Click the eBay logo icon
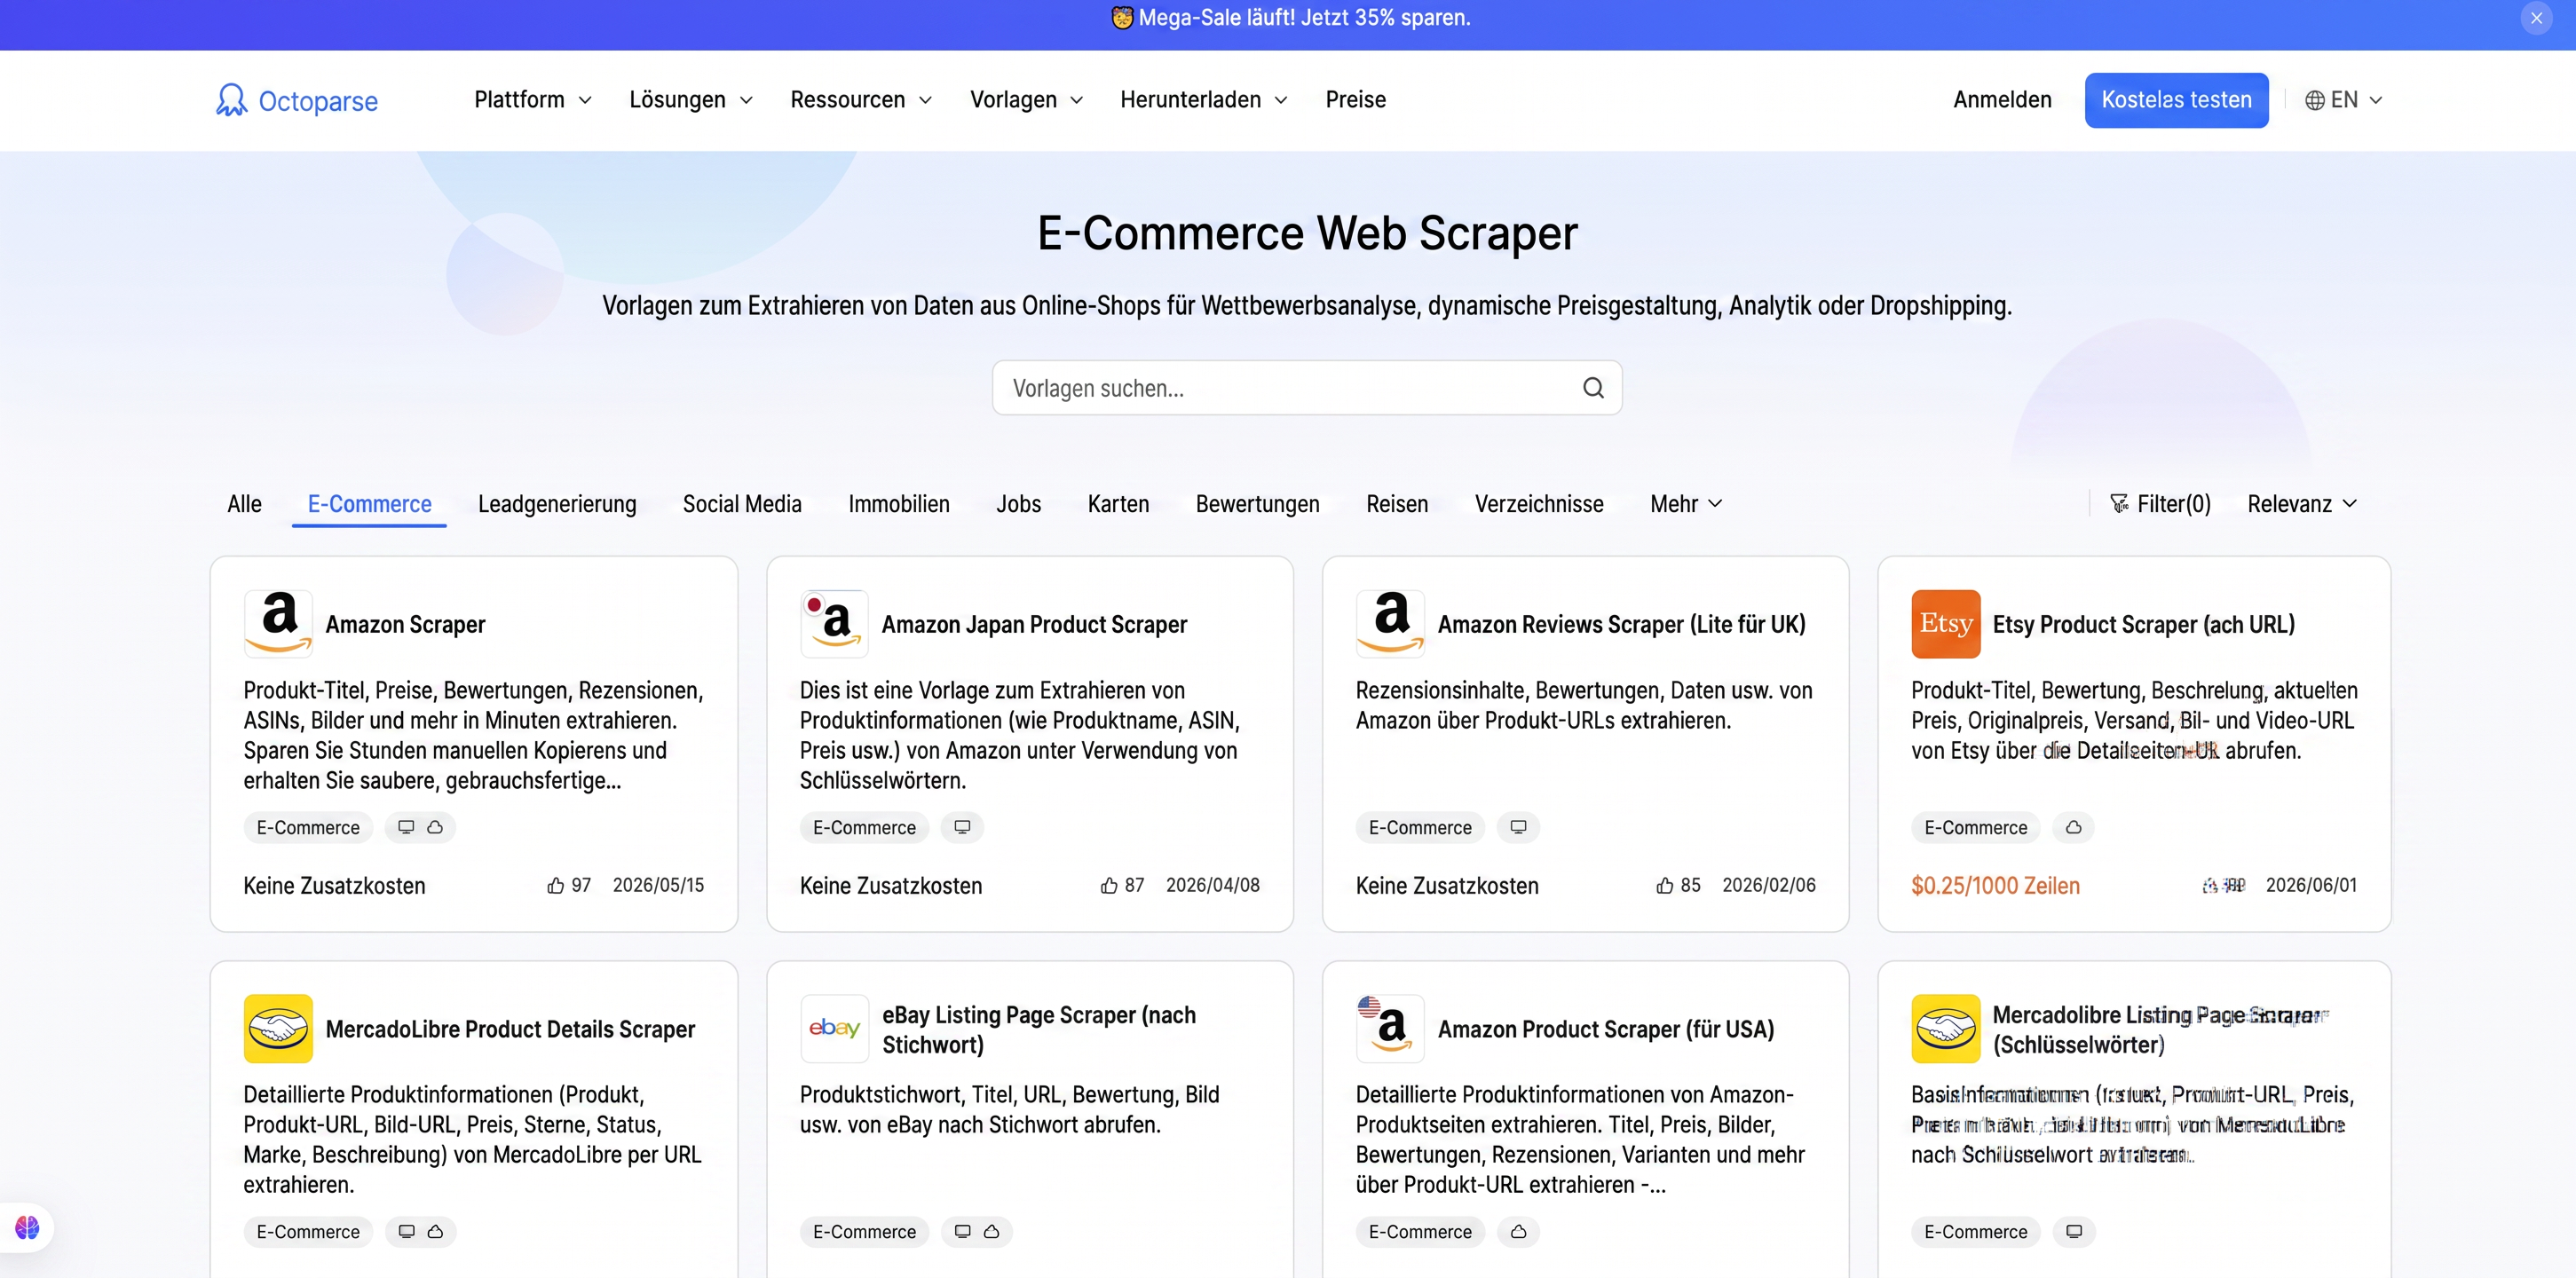 tap(834, 1028)
